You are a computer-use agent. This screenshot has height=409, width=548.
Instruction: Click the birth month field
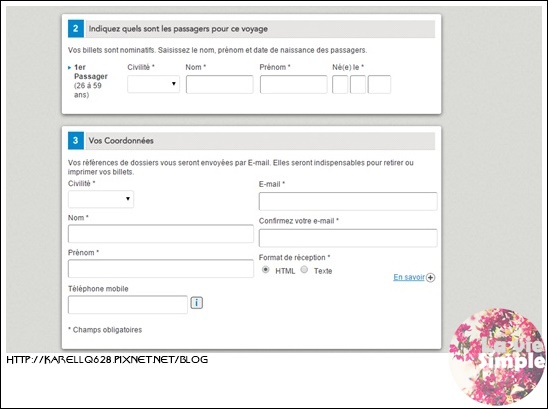(x=358, y=84)
